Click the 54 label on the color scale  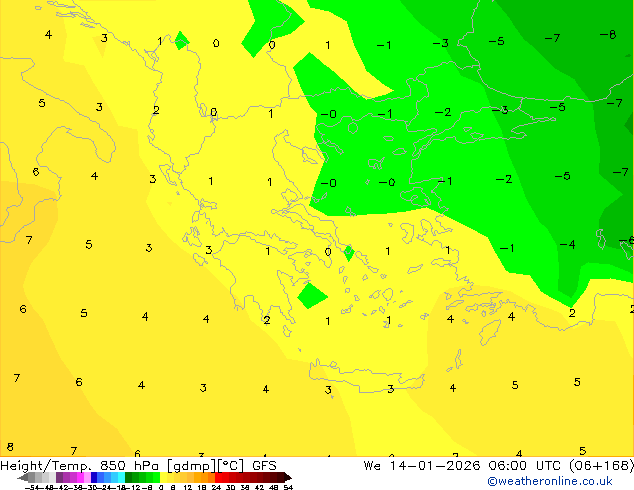[x=288, y=487]
